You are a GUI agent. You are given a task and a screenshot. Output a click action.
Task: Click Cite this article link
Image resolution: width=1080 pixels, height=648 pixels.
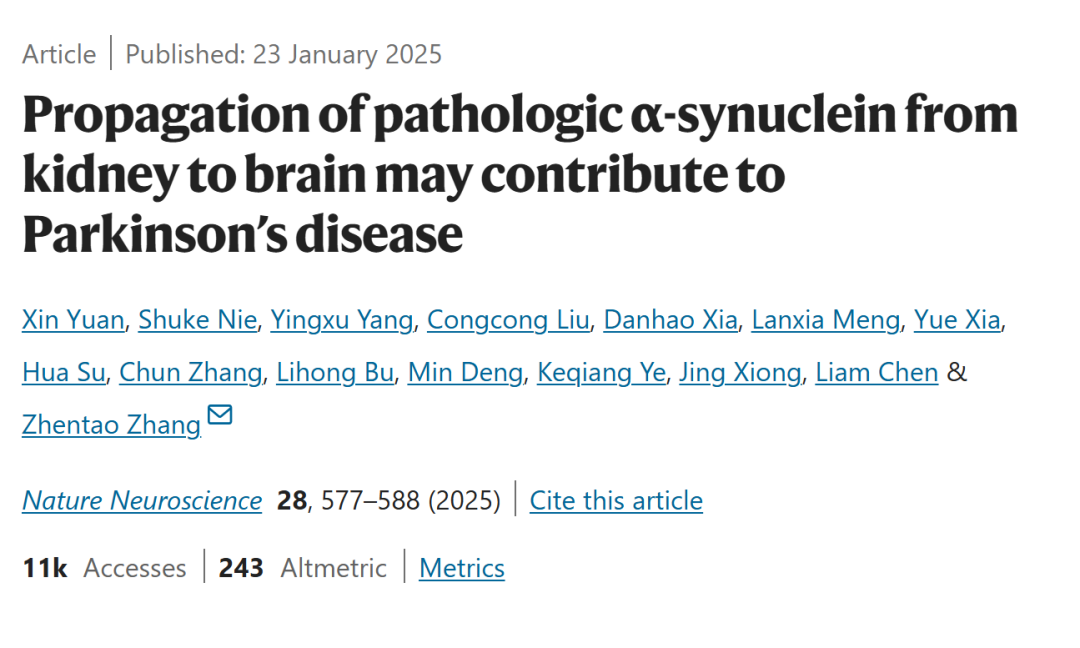(616, 501)
